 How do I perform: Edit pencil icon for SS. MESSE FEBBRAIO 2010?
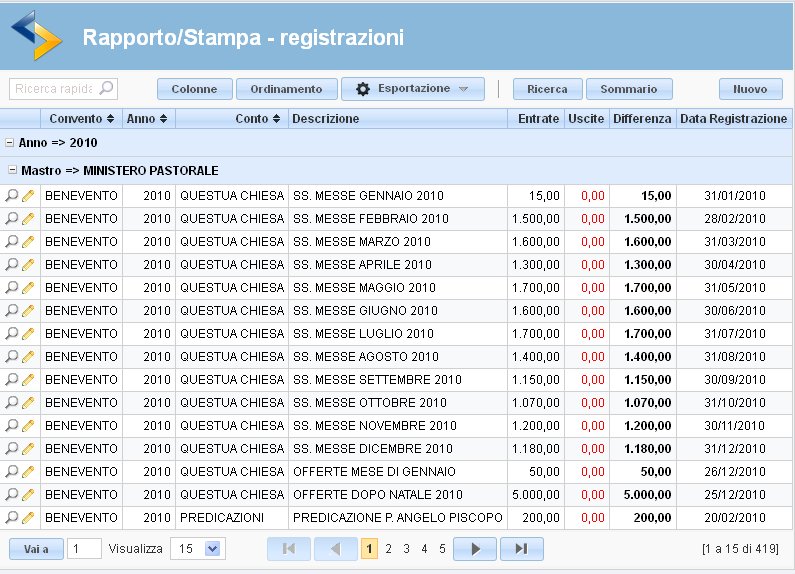point(28,219)
